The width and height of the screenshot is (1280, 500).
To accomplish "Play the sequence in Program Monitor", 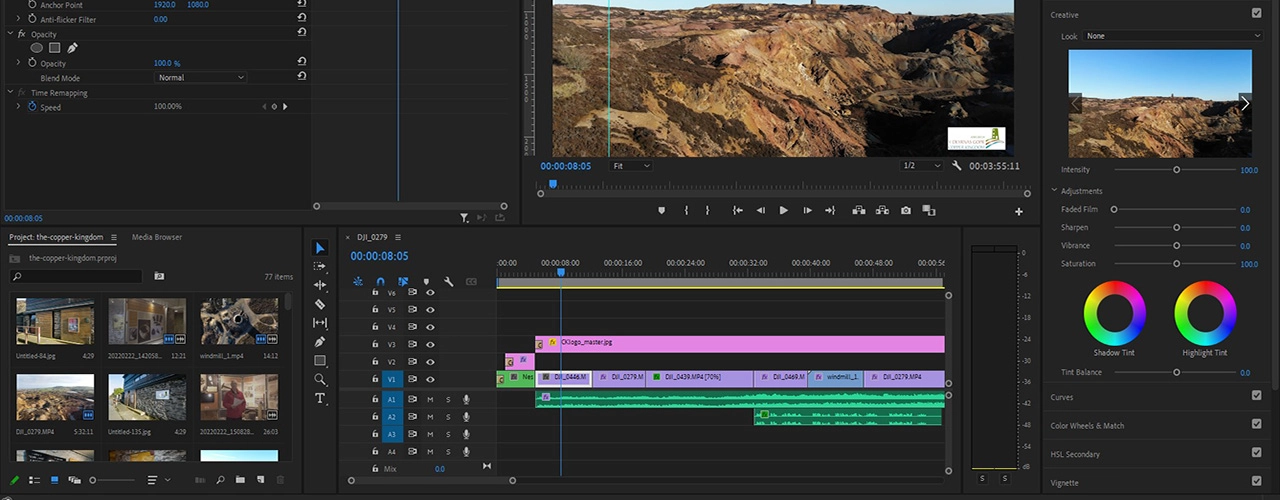I will (783, 210).
